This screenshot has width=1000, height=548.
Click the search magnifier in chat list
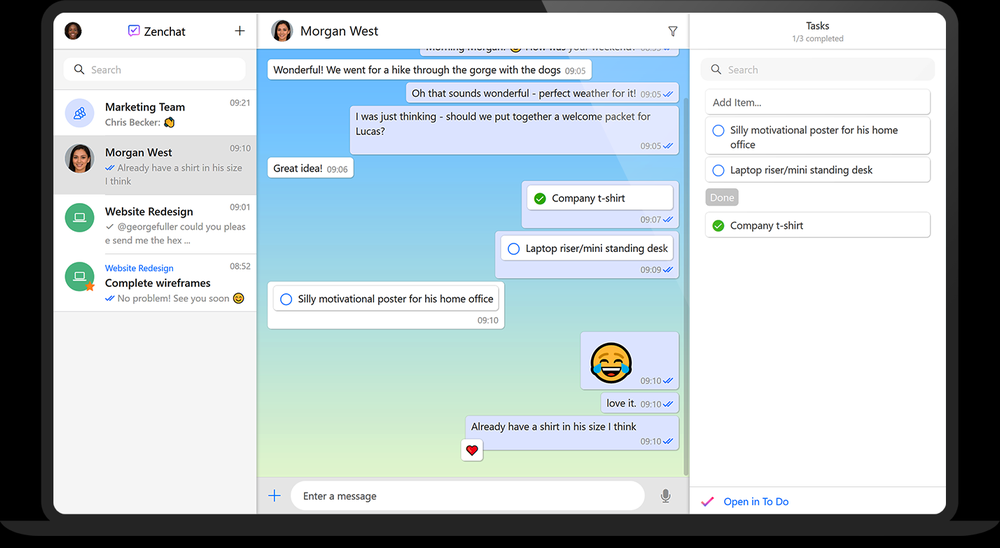click(x=79, y=70)
